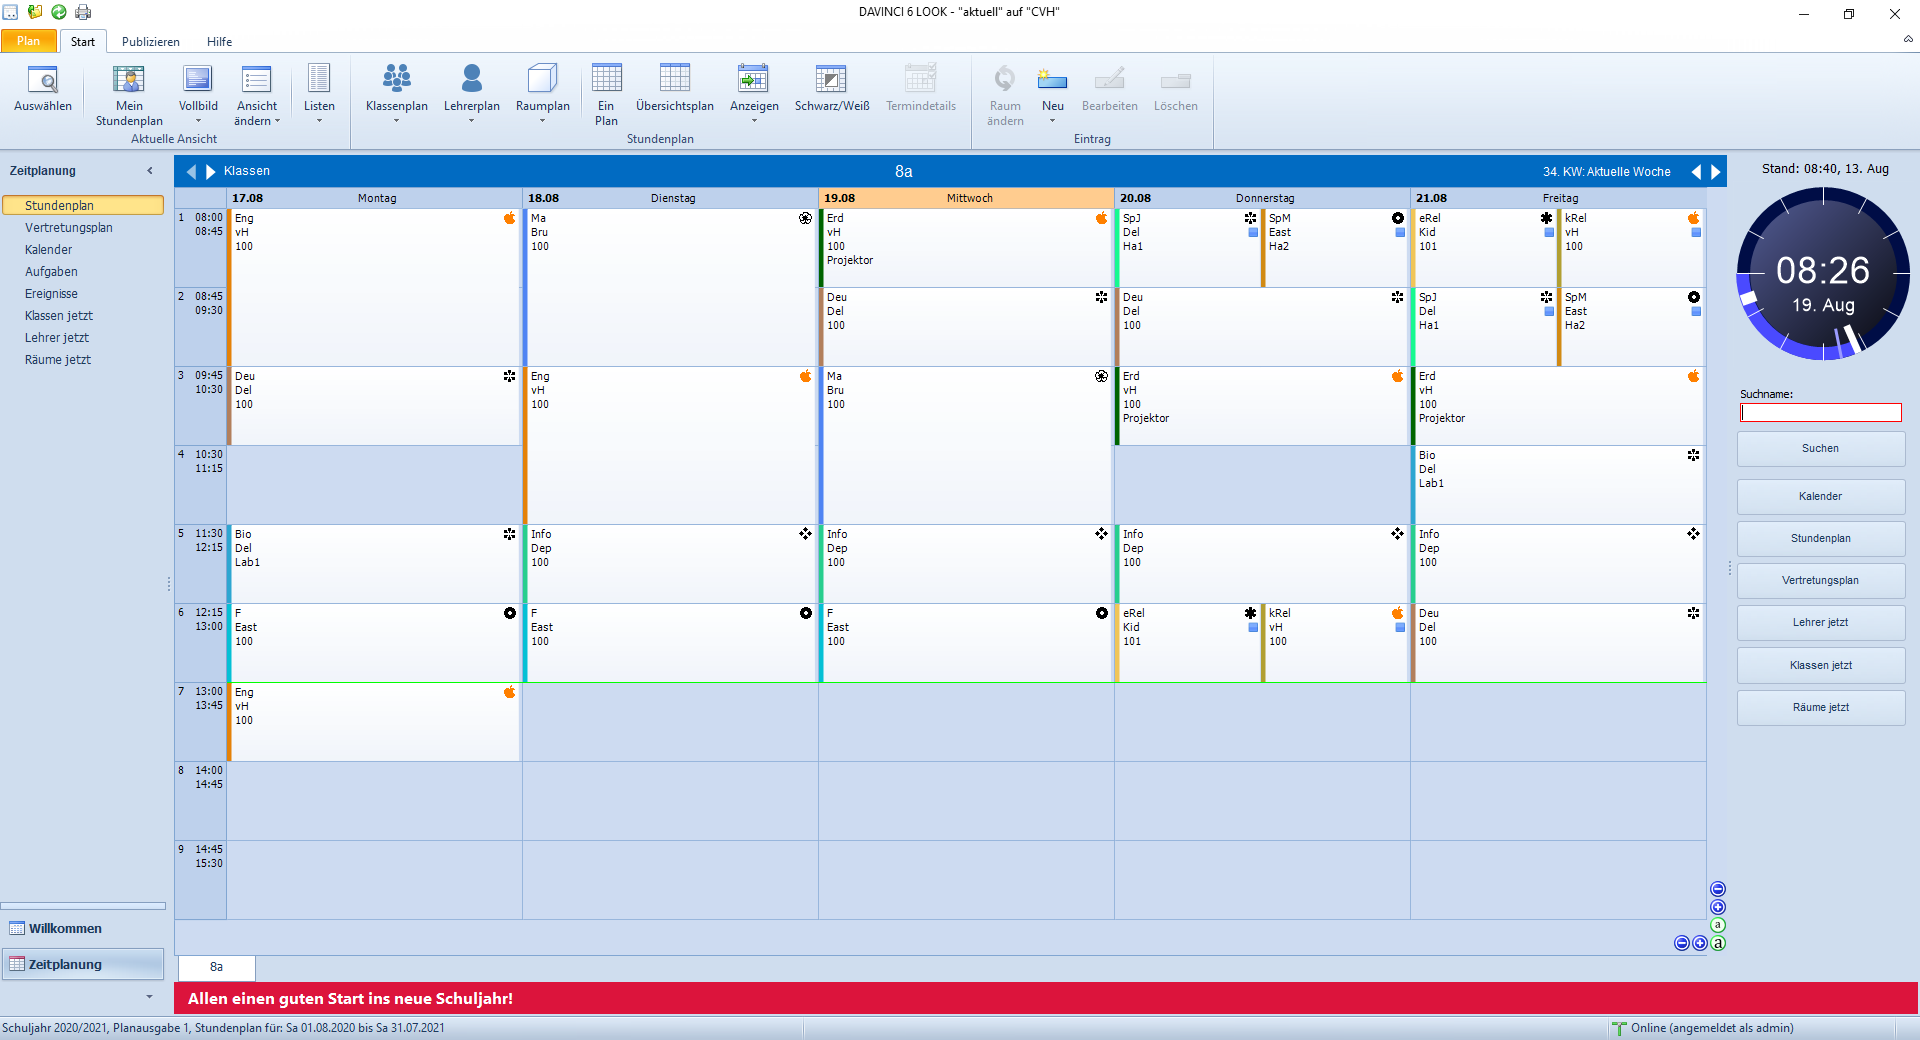Collapse the ribbon with the top-right chevron
The height and width of the screenshot is (1040, 1920).
pos(1908,40)
